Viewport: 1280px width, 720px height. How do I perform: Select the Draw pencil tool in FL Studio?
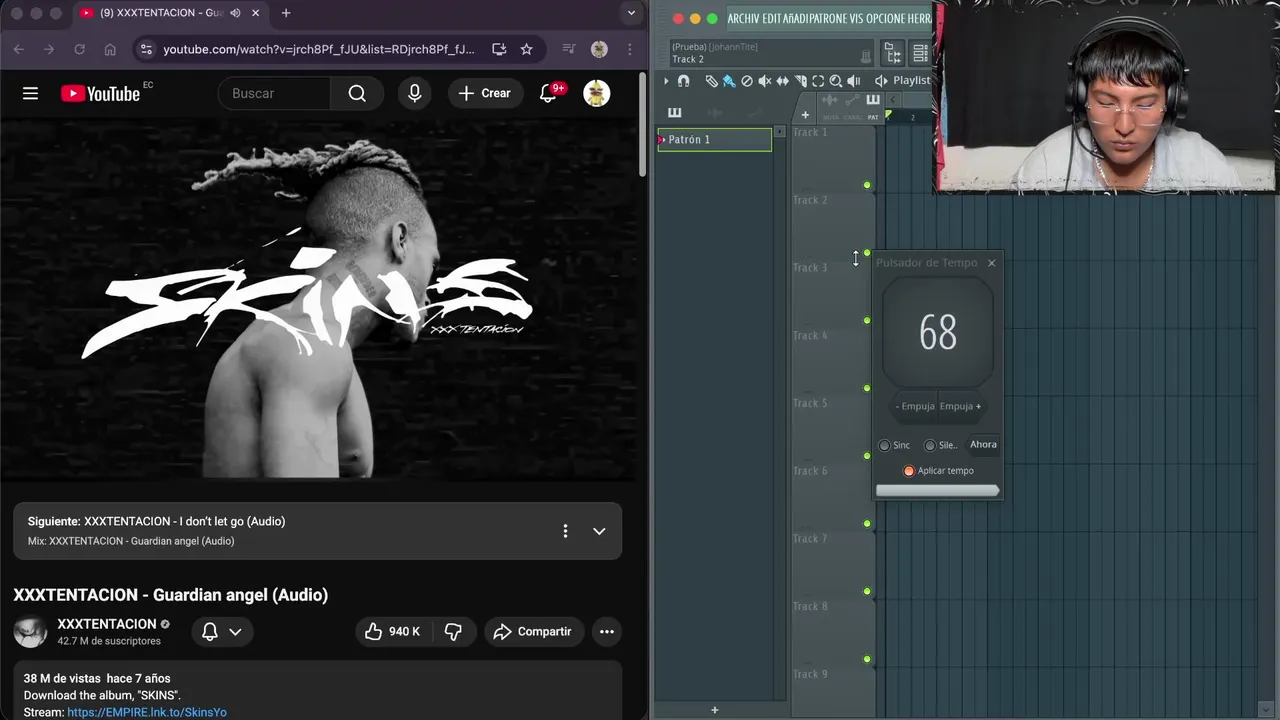(x=711, y=81)
